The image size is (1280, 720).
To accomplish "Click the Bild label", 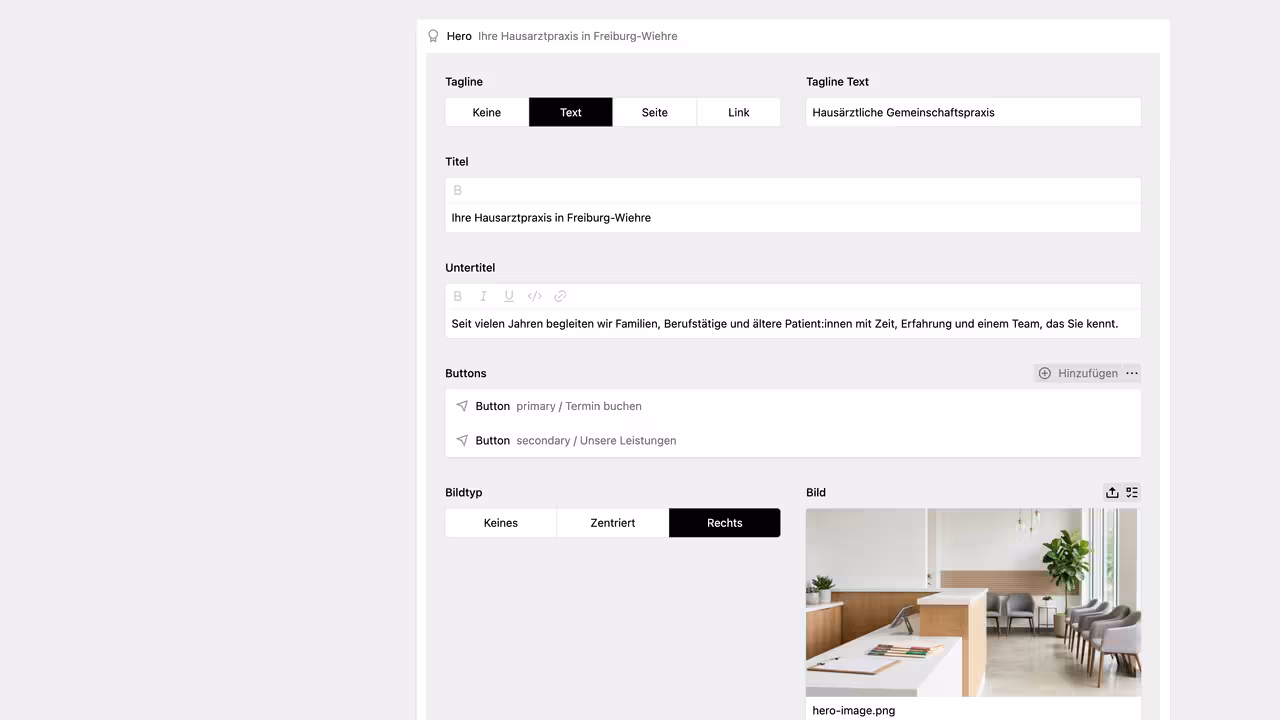I will 816,492.
